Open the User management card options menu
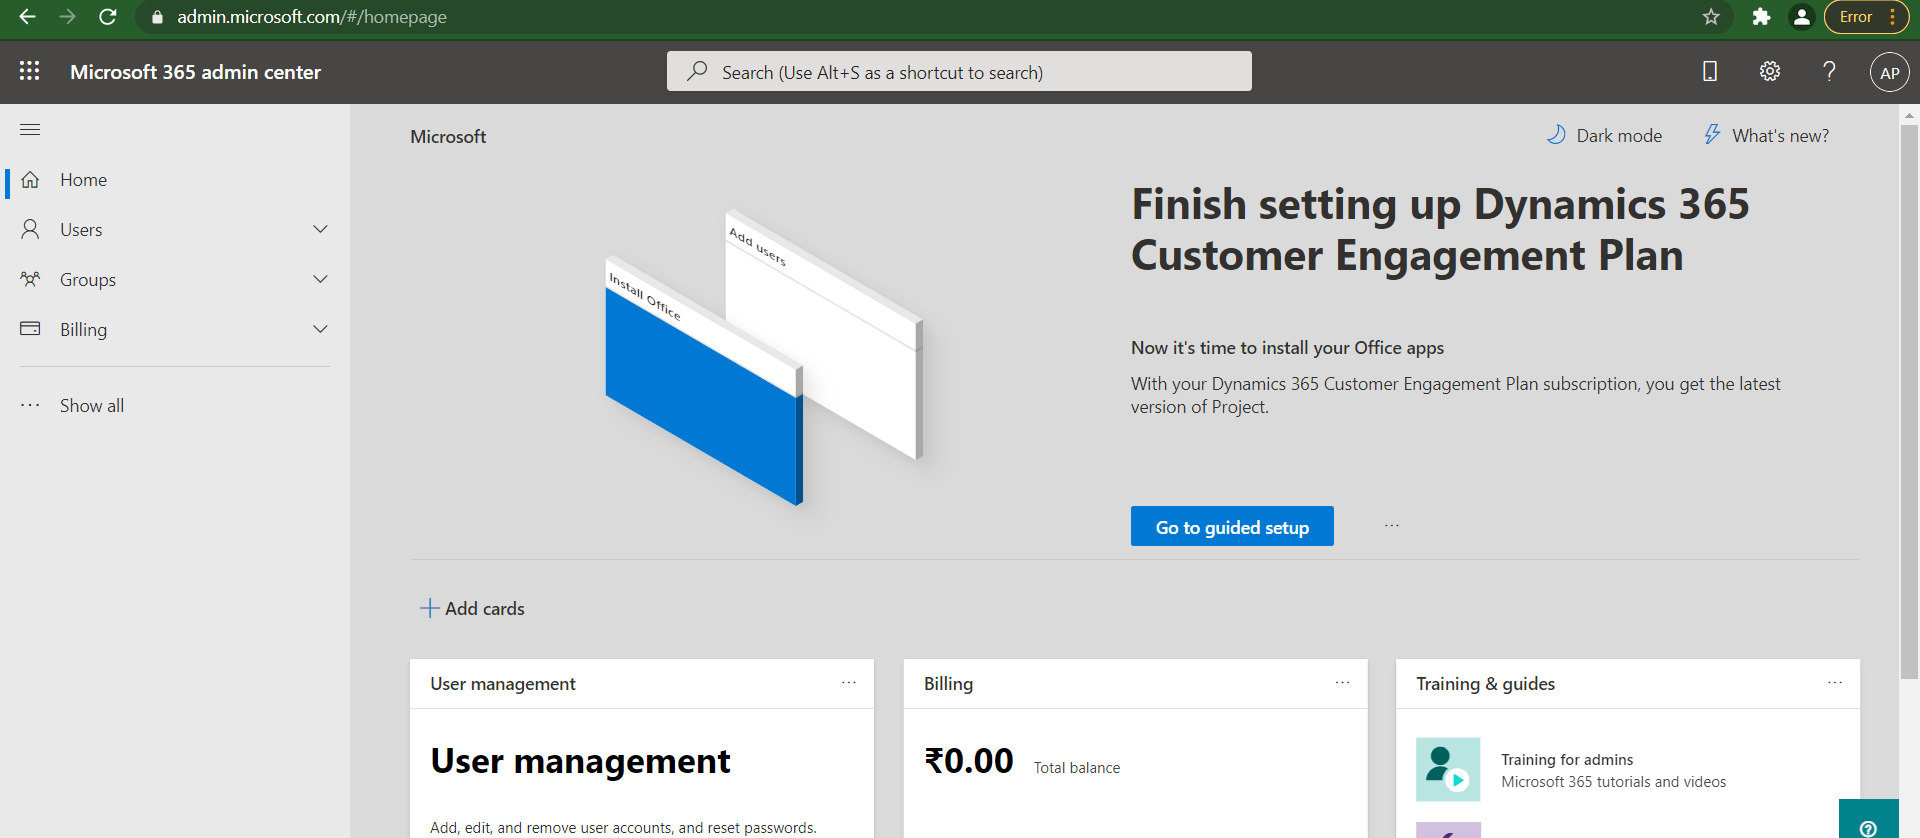The height and width of the screenshot is (838, 1920). (849, 683)
